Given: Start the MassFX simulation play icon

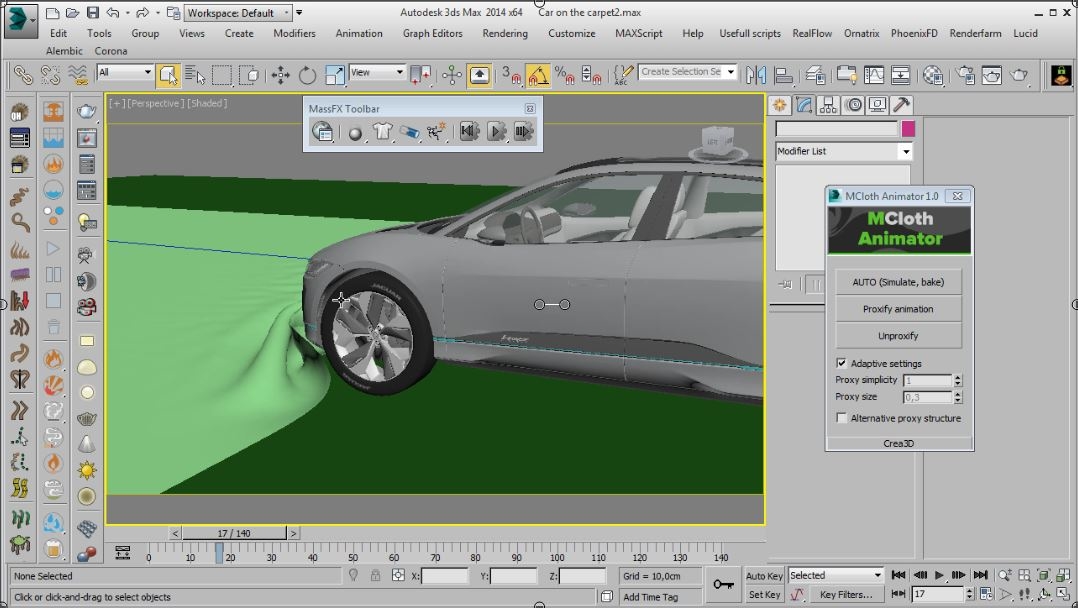Looking at the screenshot, I should [497, 132].
